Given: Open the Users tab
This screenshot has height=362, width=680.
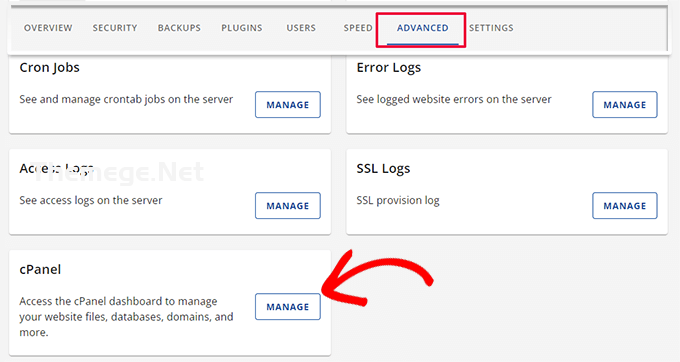Looking at the screenshot, I should [x=301, y=28].
